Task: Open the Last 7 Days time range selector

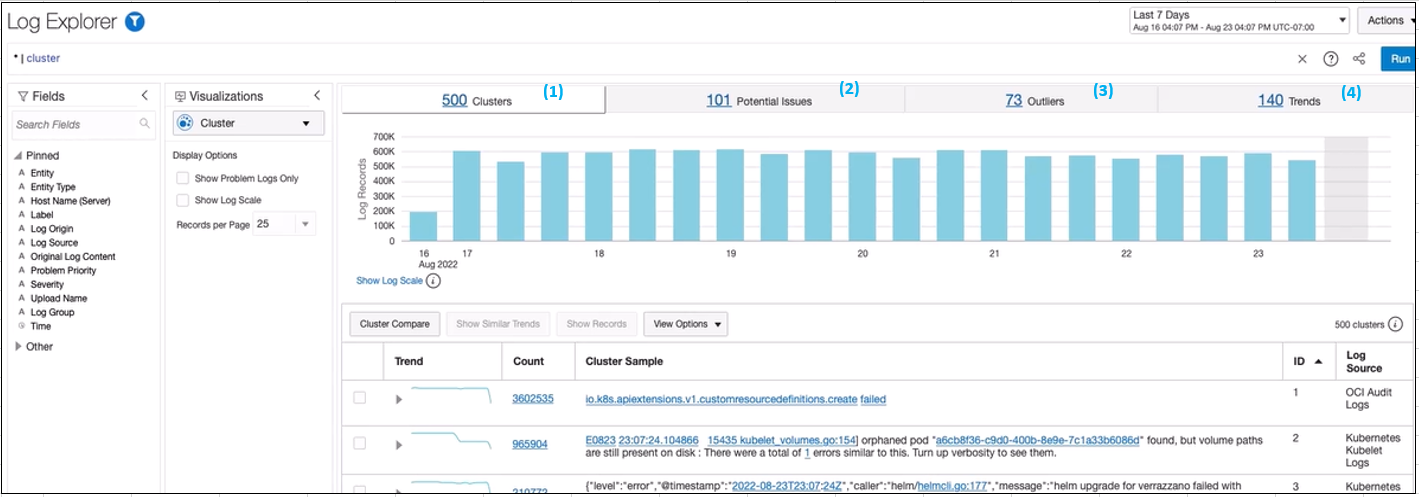Action: [1238, 21]
